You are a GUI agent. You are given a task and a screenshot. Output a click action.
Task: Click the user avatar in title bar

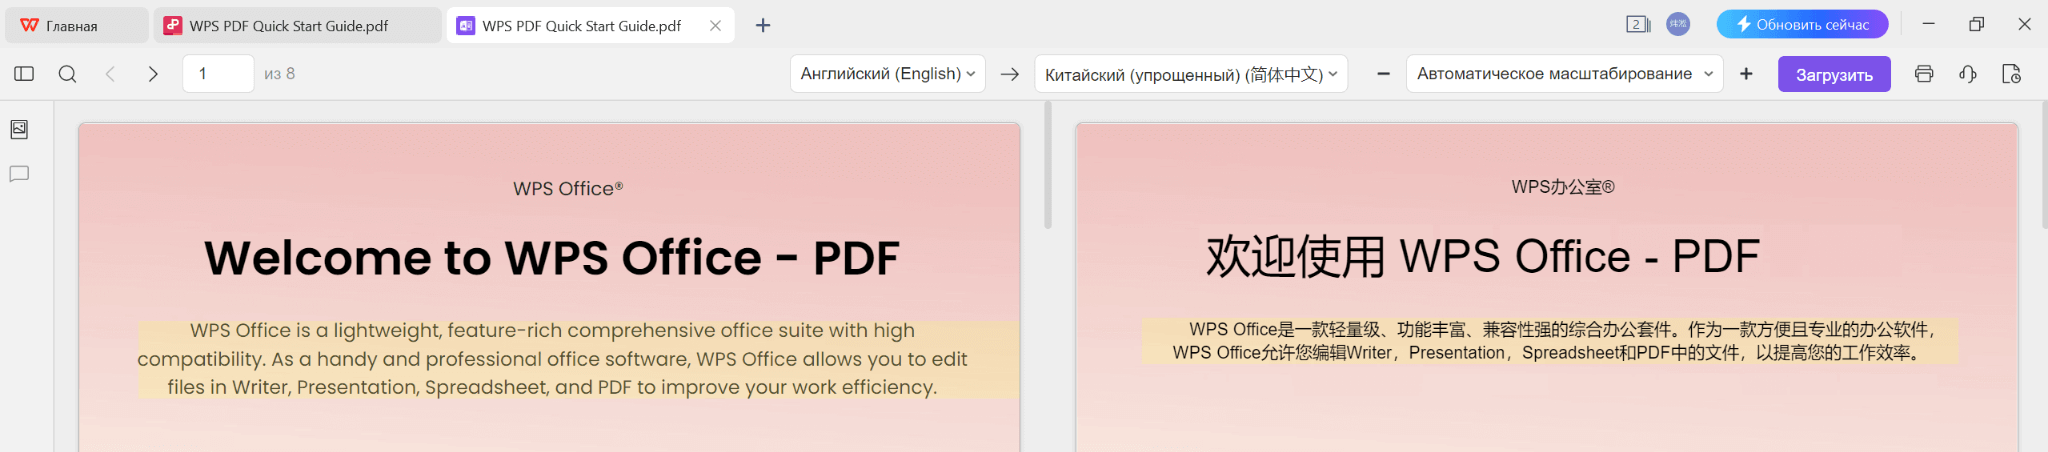click(1678, 24)
